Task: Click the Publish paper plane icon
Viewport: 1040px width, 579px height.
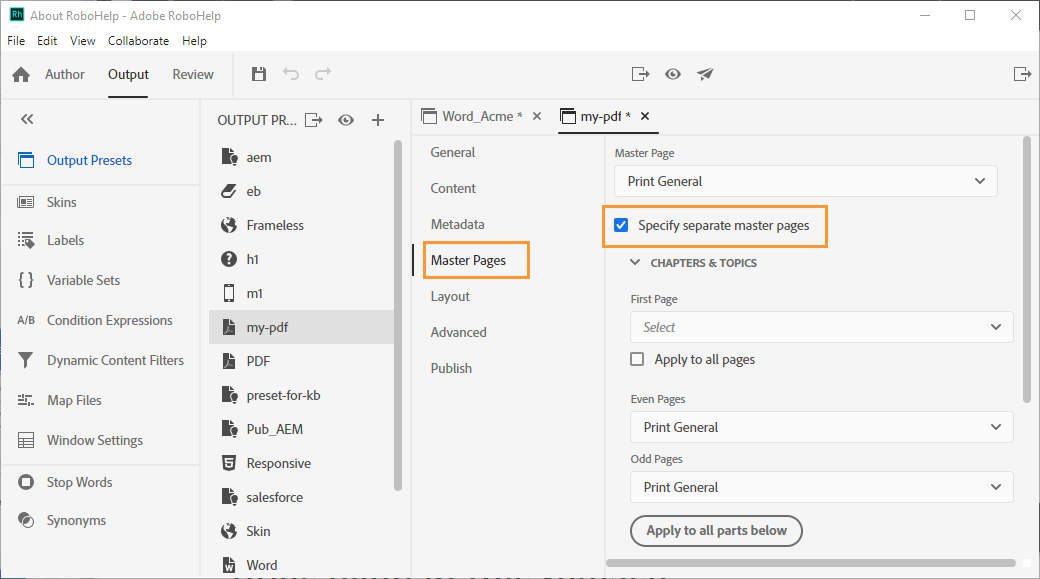Action: (705, 74)
